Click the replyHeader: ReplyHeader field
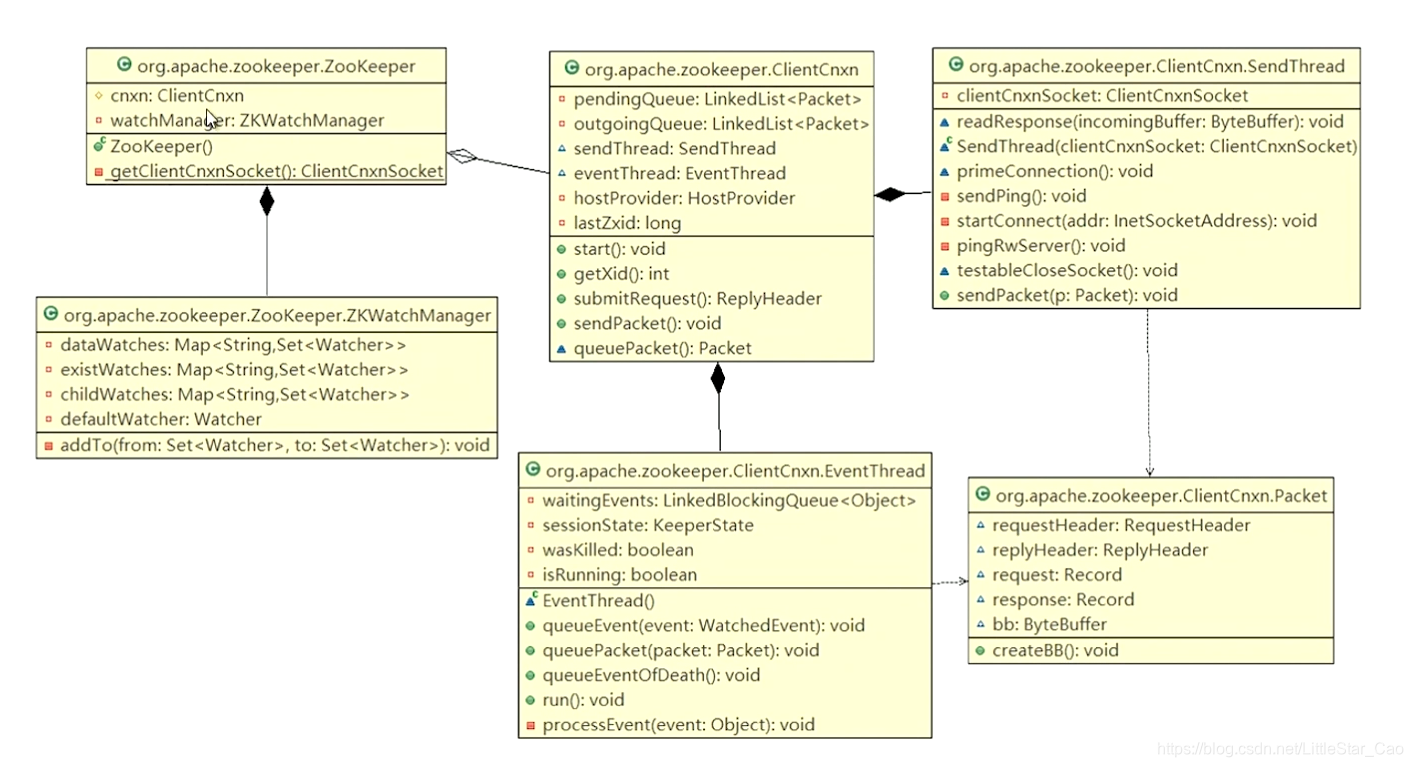 tap(1100, 550)
